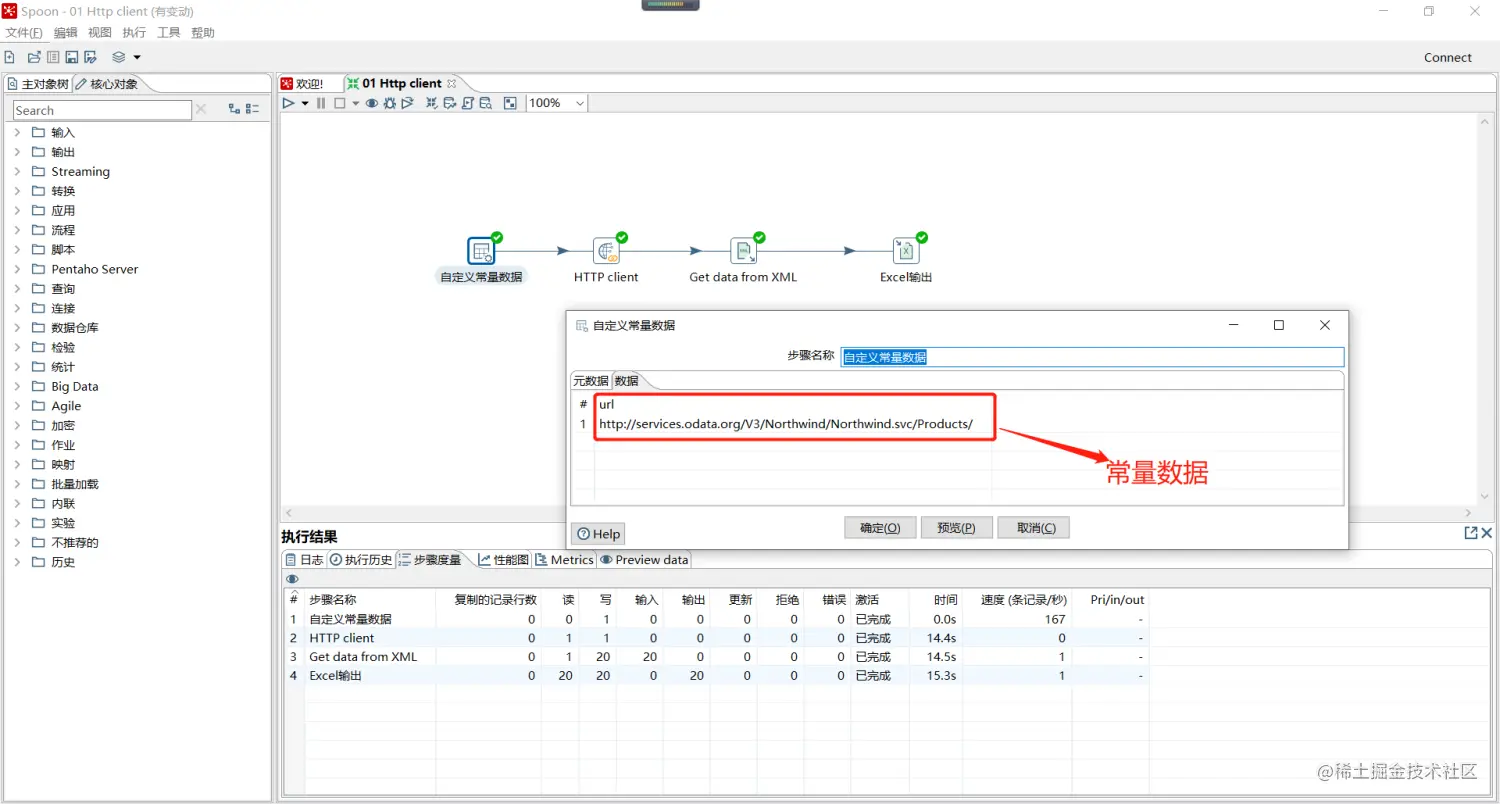Click the 取消(C) button

[x=1034, y=528]
